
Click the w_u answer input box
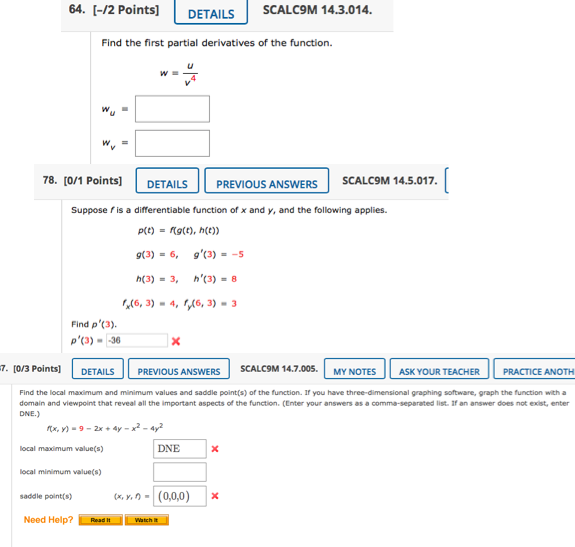172,109
